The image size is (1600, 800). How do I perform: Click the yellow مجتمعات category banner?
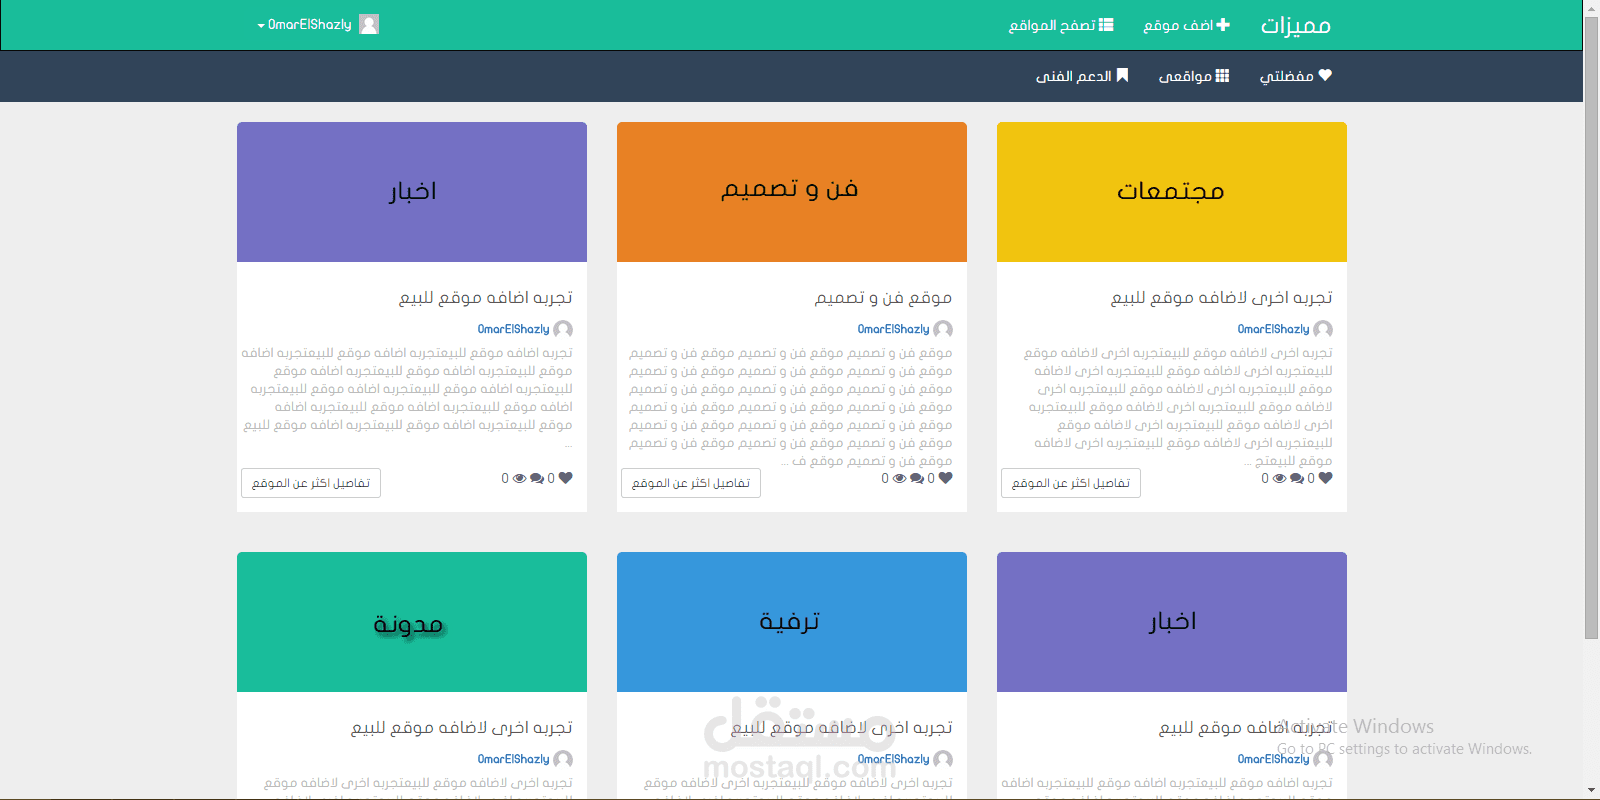1172,192
